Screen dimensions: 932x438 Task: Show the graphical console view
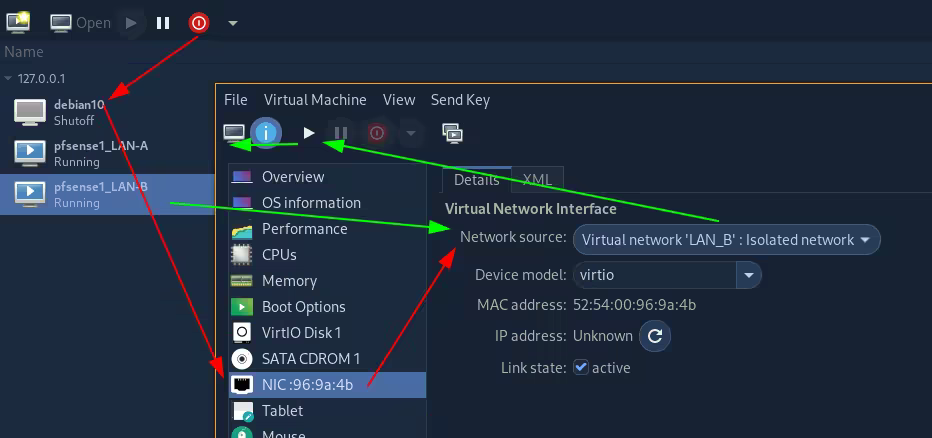coord(234,133)
